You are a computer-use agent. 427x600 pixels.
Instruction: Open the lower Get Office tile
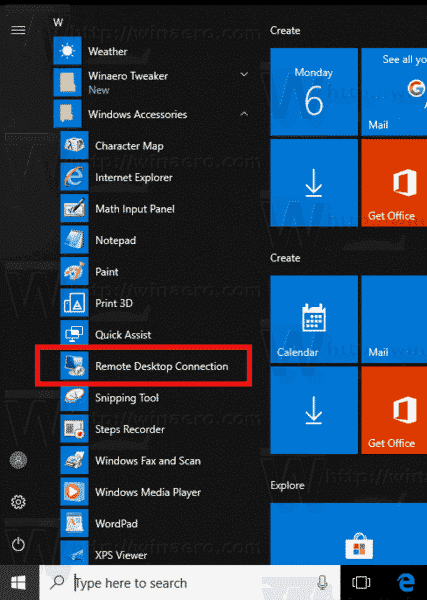click(x=394, y=410)
